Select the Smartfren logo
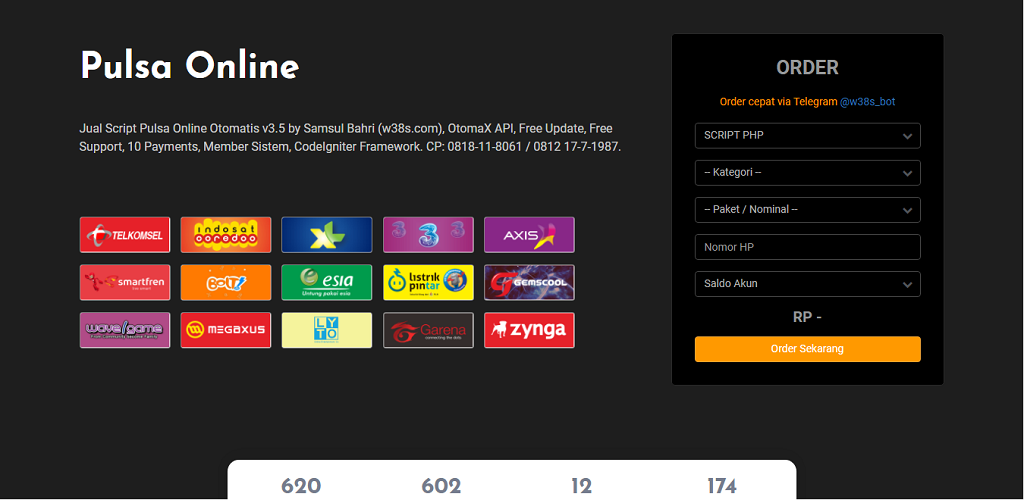The height and width of the screenshot is (500, 1024). (x=125, y=283)
